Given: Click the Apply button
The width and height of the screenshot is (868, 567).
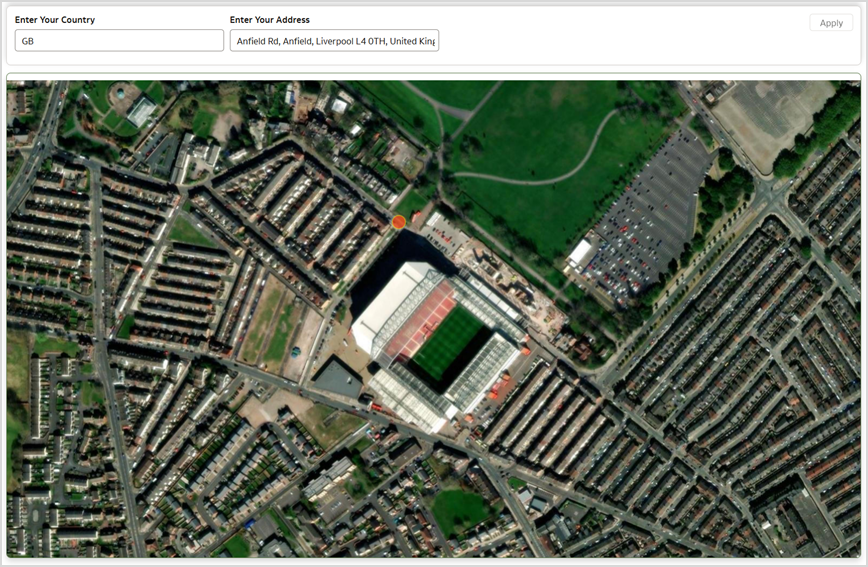Looking at the screenshot, I should [831, 23].
